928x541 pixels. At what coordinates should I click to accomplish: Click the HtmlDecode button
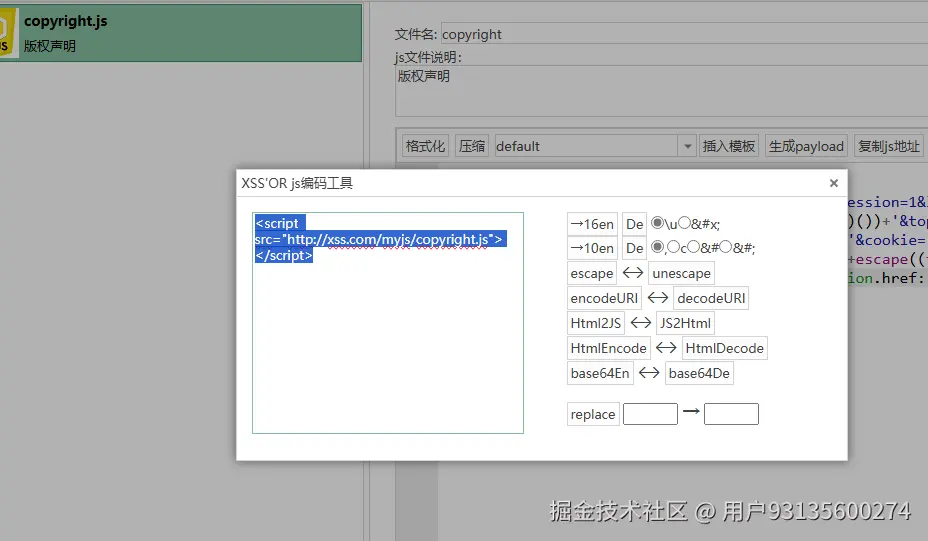(724, 348)
